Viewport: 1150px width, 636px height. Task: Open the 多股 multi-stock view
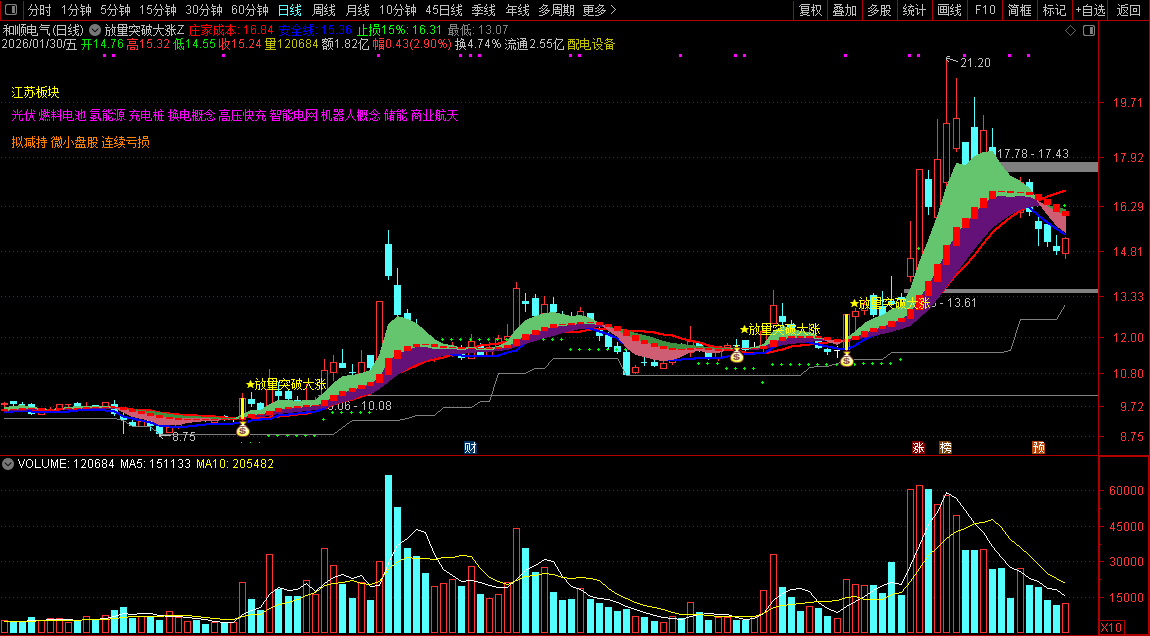pyautogui.click(x=879, y=10)
